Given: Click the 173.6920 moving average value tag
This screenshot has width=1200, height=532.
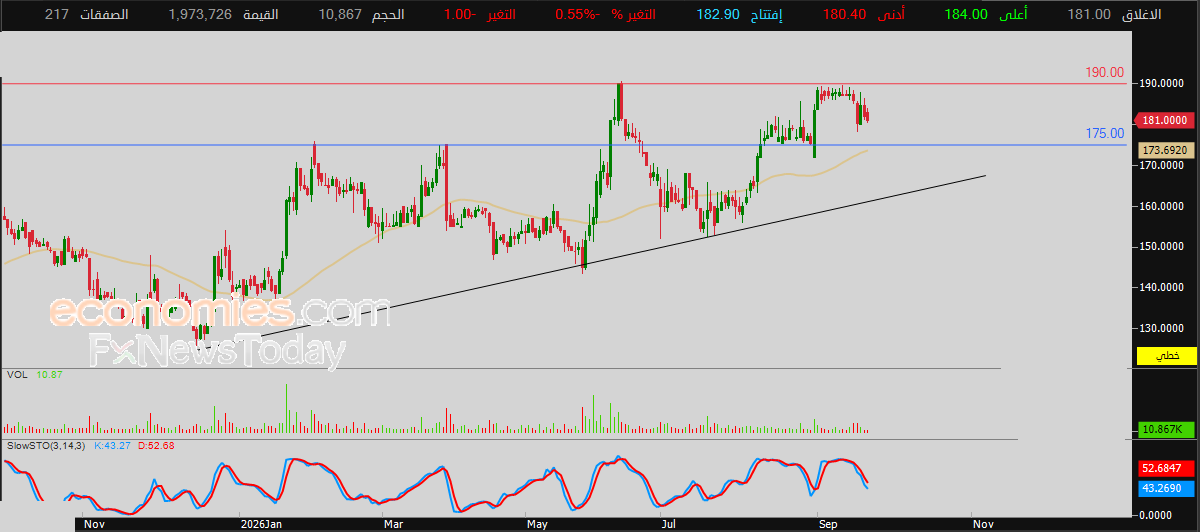Looking at the screenshot, I should pos(1166,149).
